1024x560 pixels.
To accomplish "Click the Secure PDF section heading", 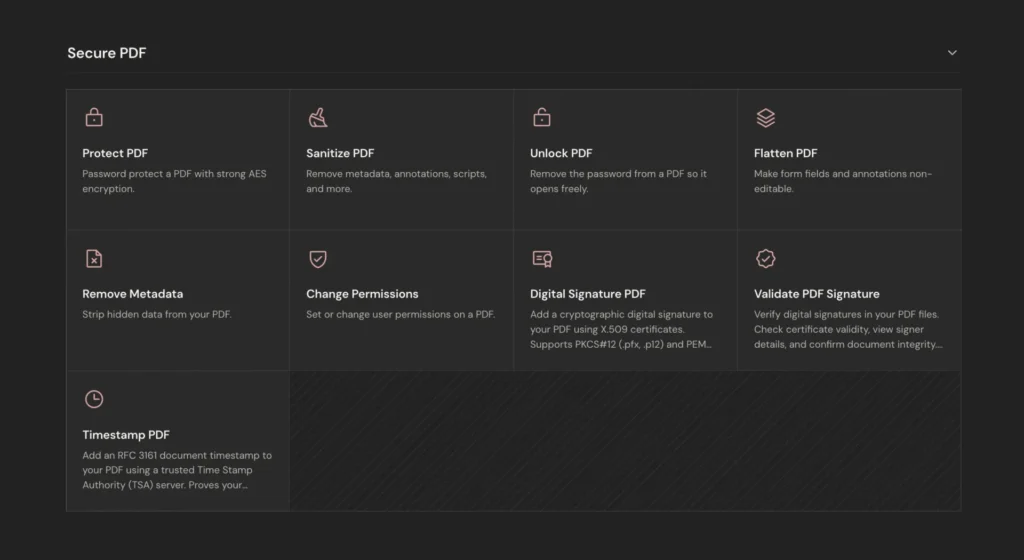I will pos(106,53).
